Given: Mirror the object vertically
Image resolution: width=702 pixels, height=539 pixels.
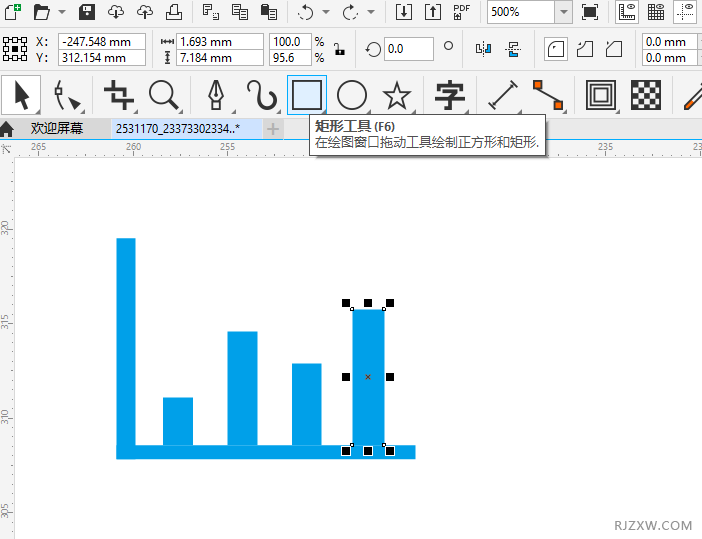Looking at the screenshot, I should (x=513, y=49).
